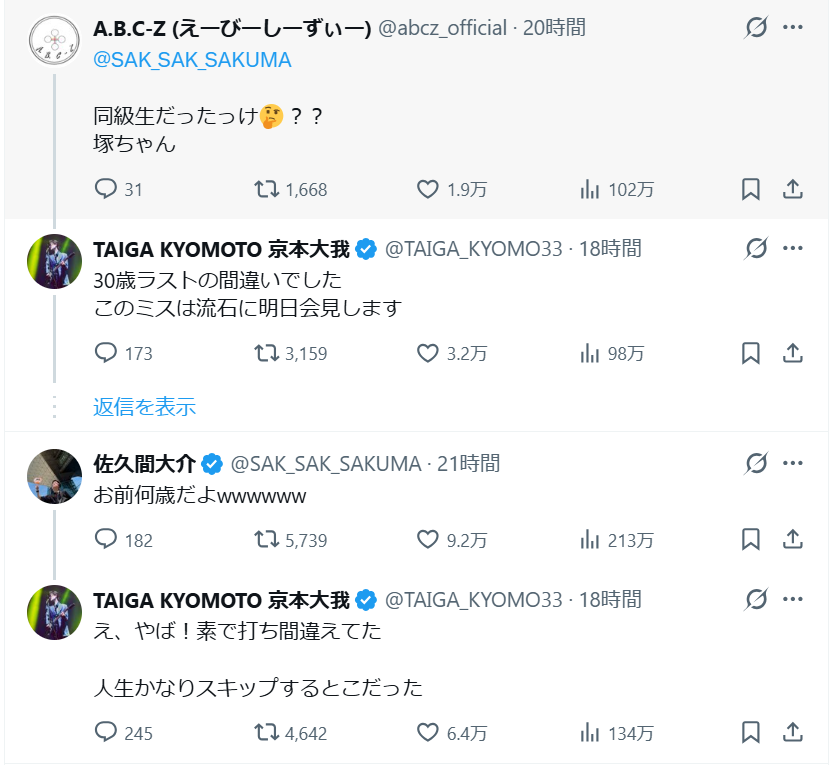Reply to the A.B.C-Z tweet
Viewport: 833px width, 765px height.
(106, 189)
